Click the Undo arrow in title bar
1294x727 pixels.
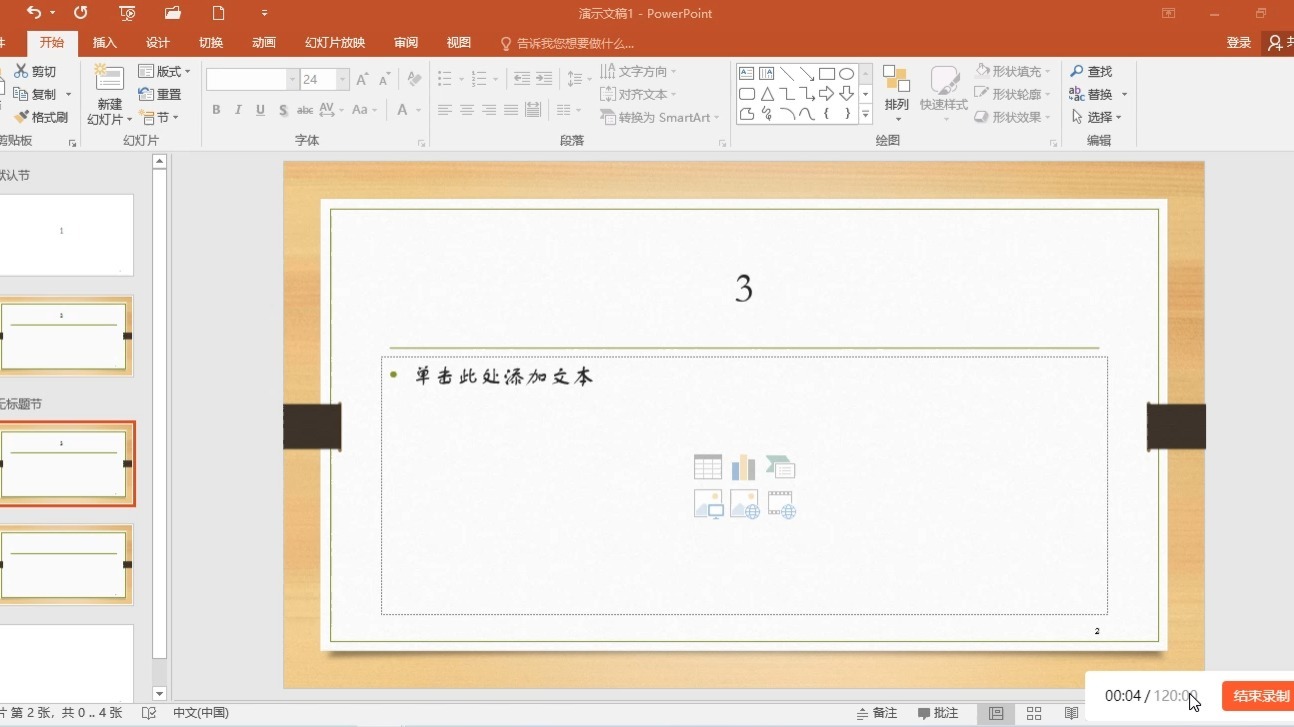[33, 13]
